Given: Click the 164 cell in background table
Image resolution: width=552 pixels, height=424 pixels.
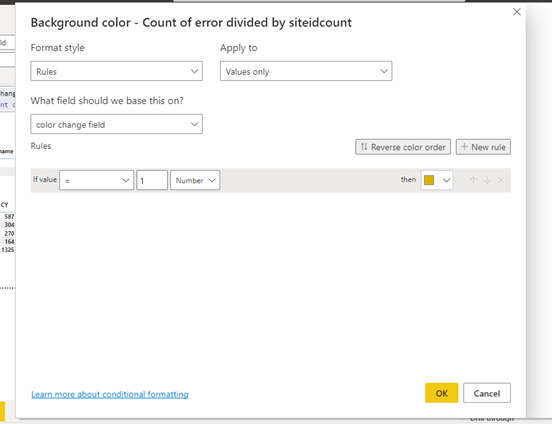Looking at the screenshot, I should click(9, 242).
